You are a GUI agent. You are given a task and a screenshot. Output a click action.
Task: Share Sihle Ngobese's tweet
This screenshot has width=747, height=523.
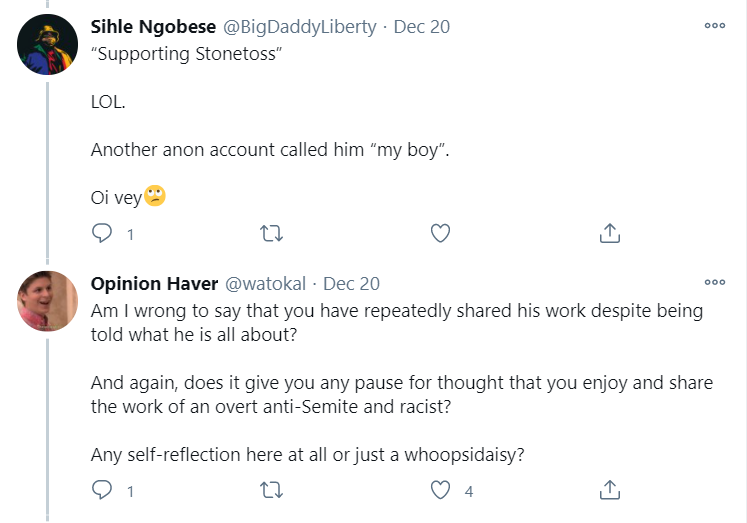tap(609, 233)
